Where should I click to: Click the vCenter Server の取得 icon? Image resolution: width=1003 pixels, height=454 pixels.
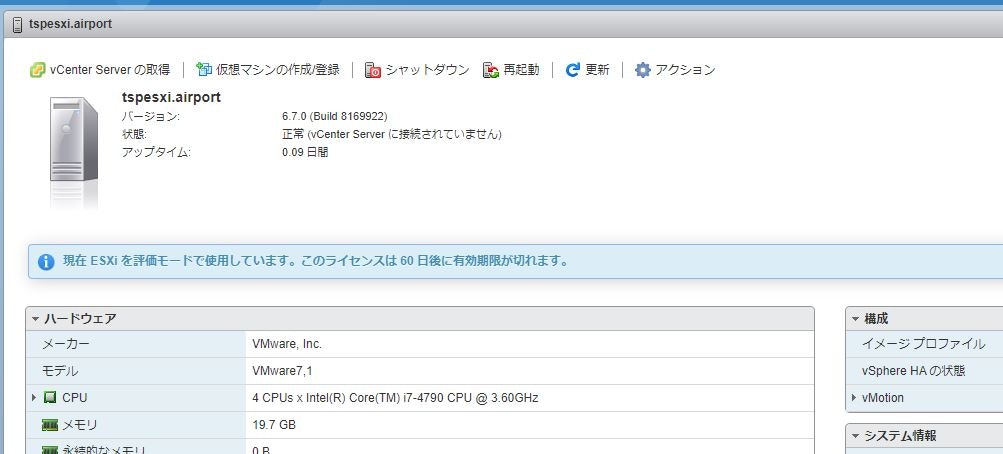(x=37, y=70)
